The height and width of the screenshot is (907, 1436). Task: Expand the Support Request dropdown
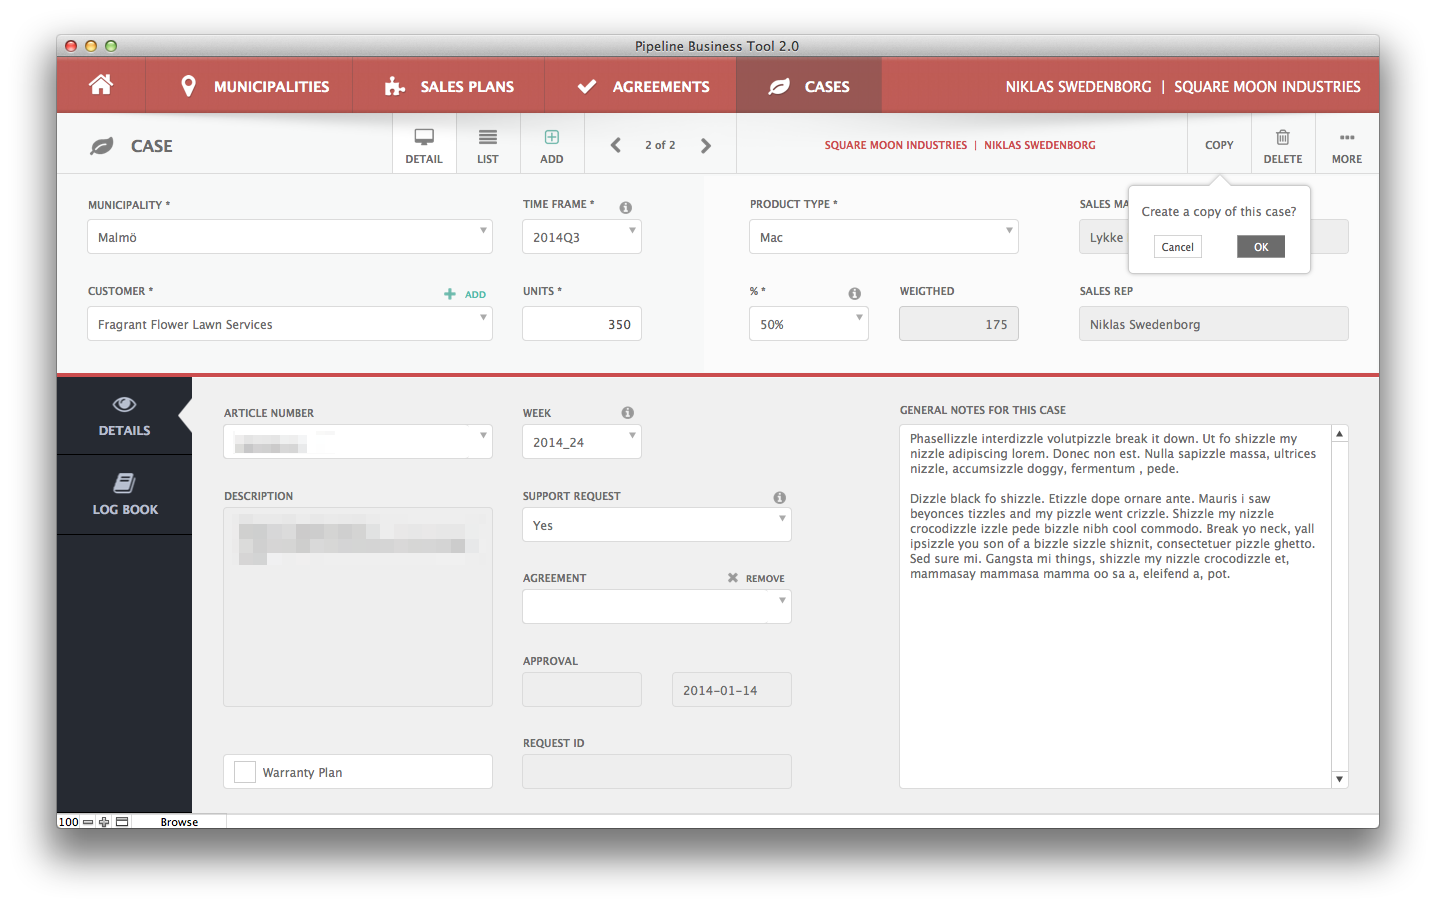782,519
